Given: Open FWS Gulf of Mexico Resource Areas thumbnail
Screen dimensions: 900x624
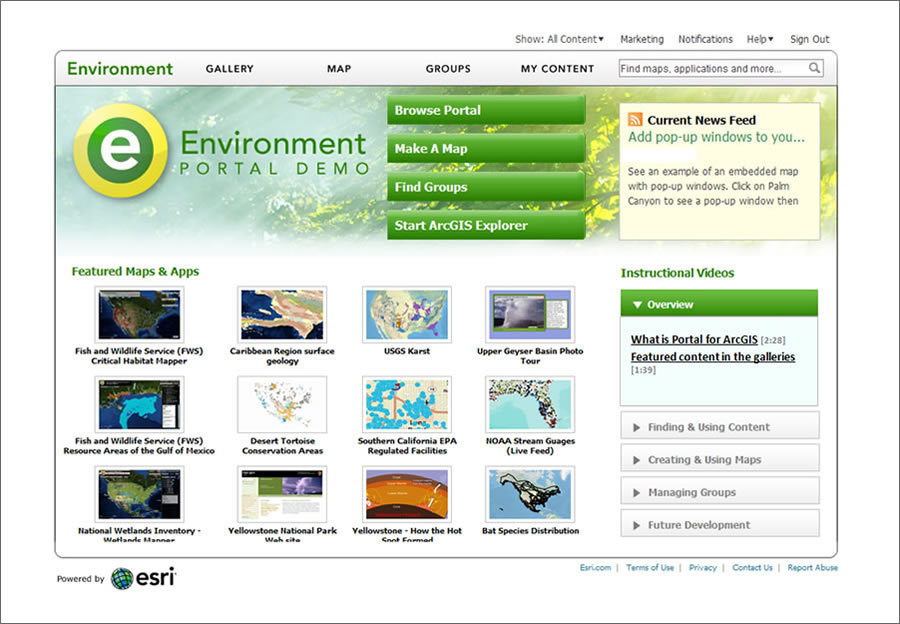Looking at the screenshot, I should 139,404.
